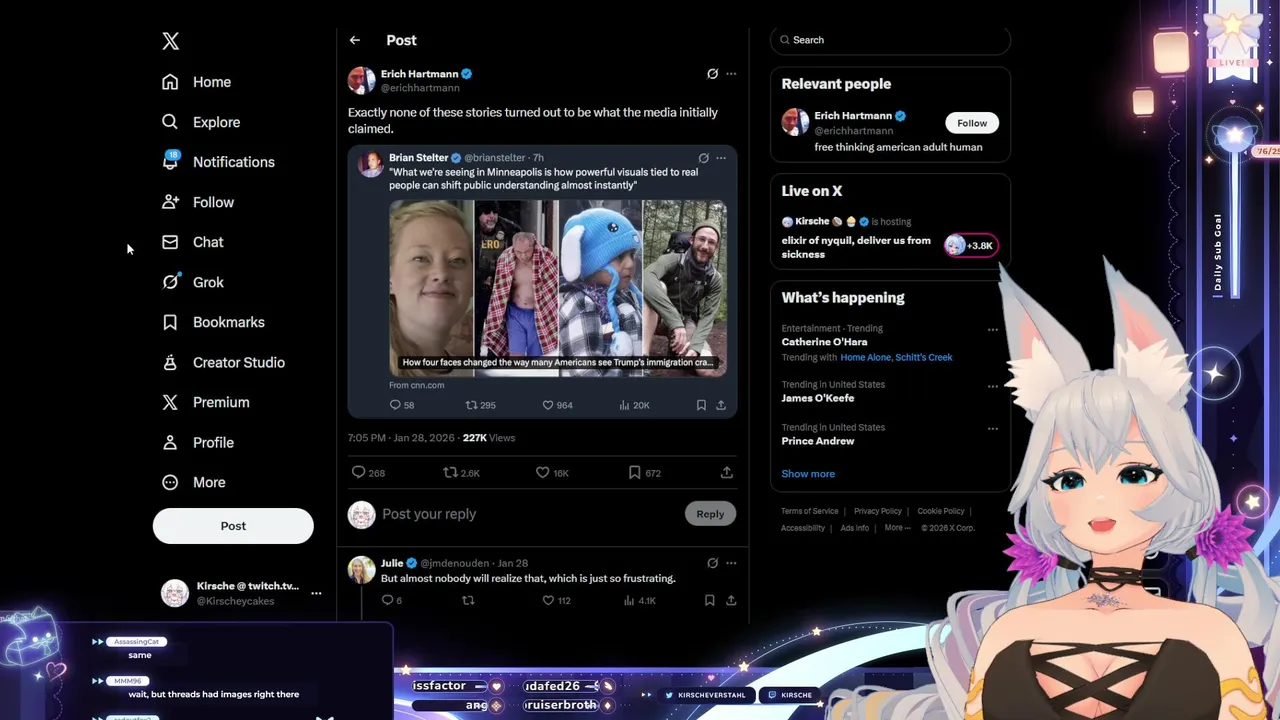Click the Post your reply field
Viewport: 1280px width, 720px height.
click(x=528, y=514)
